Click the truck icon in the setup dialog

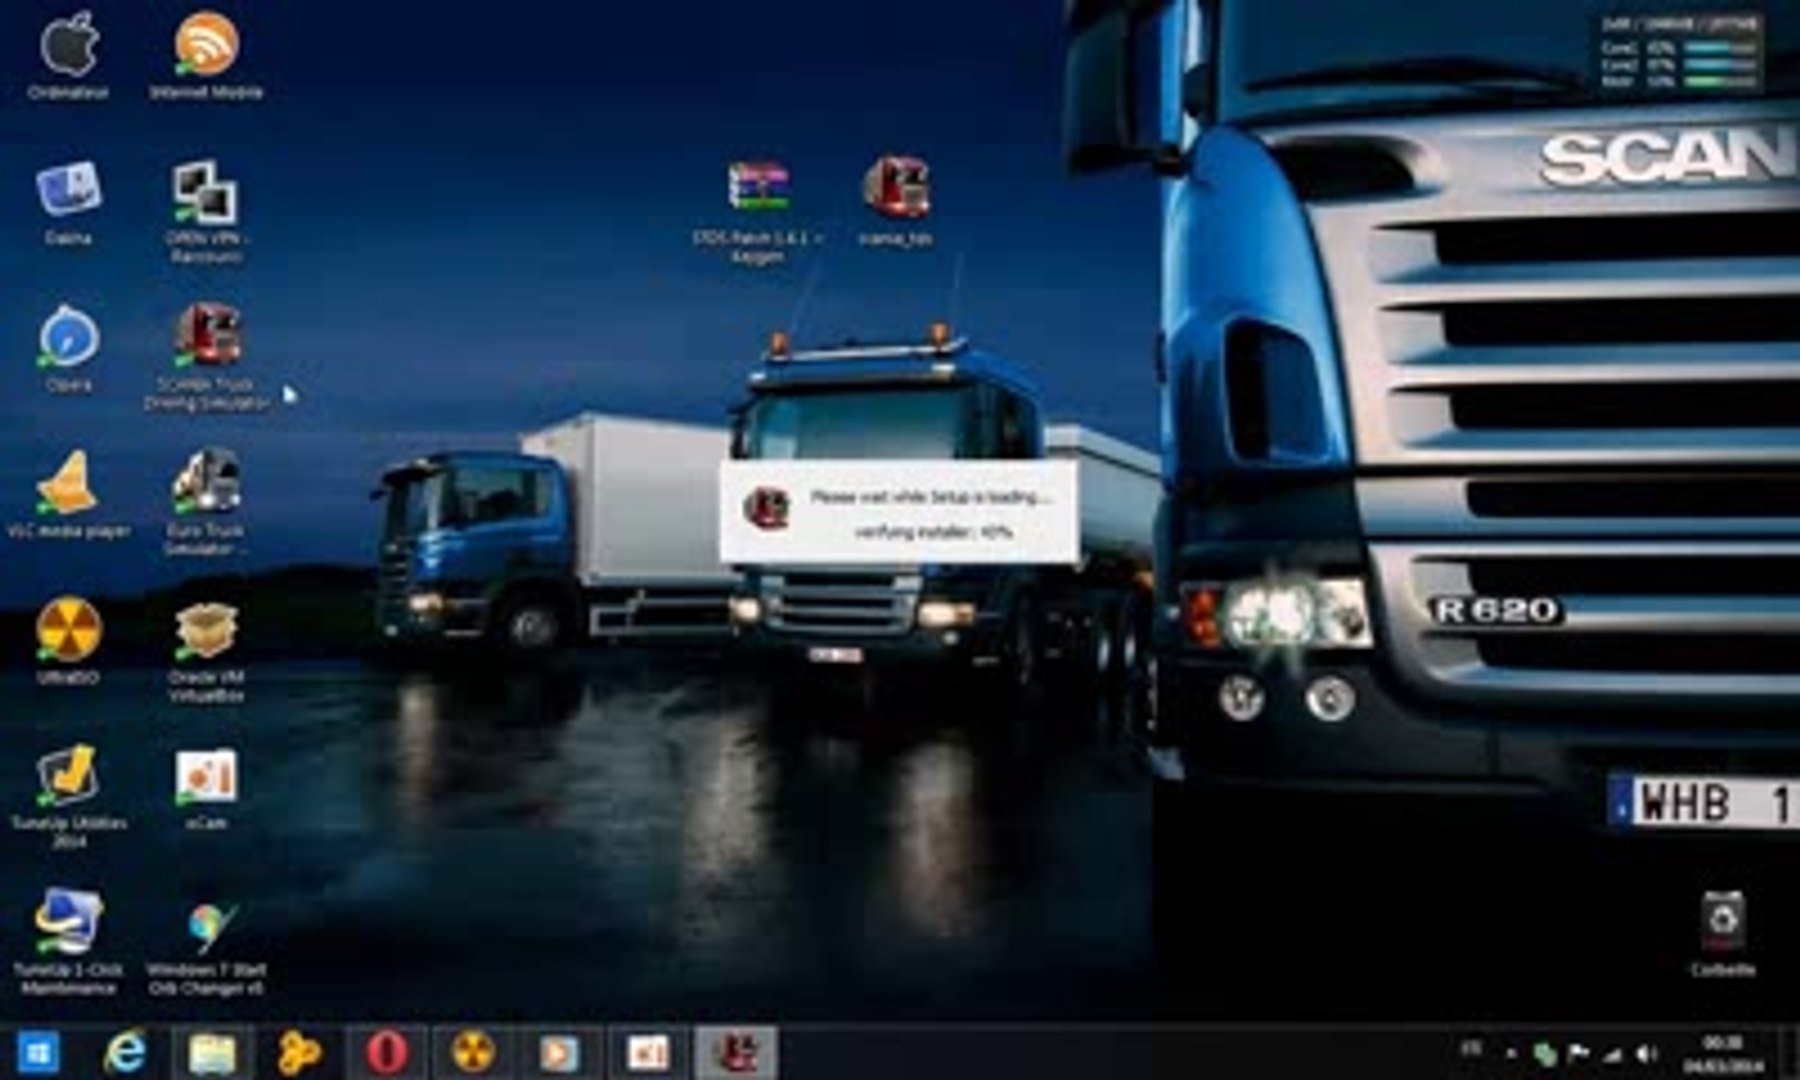(x=768, y=508)
